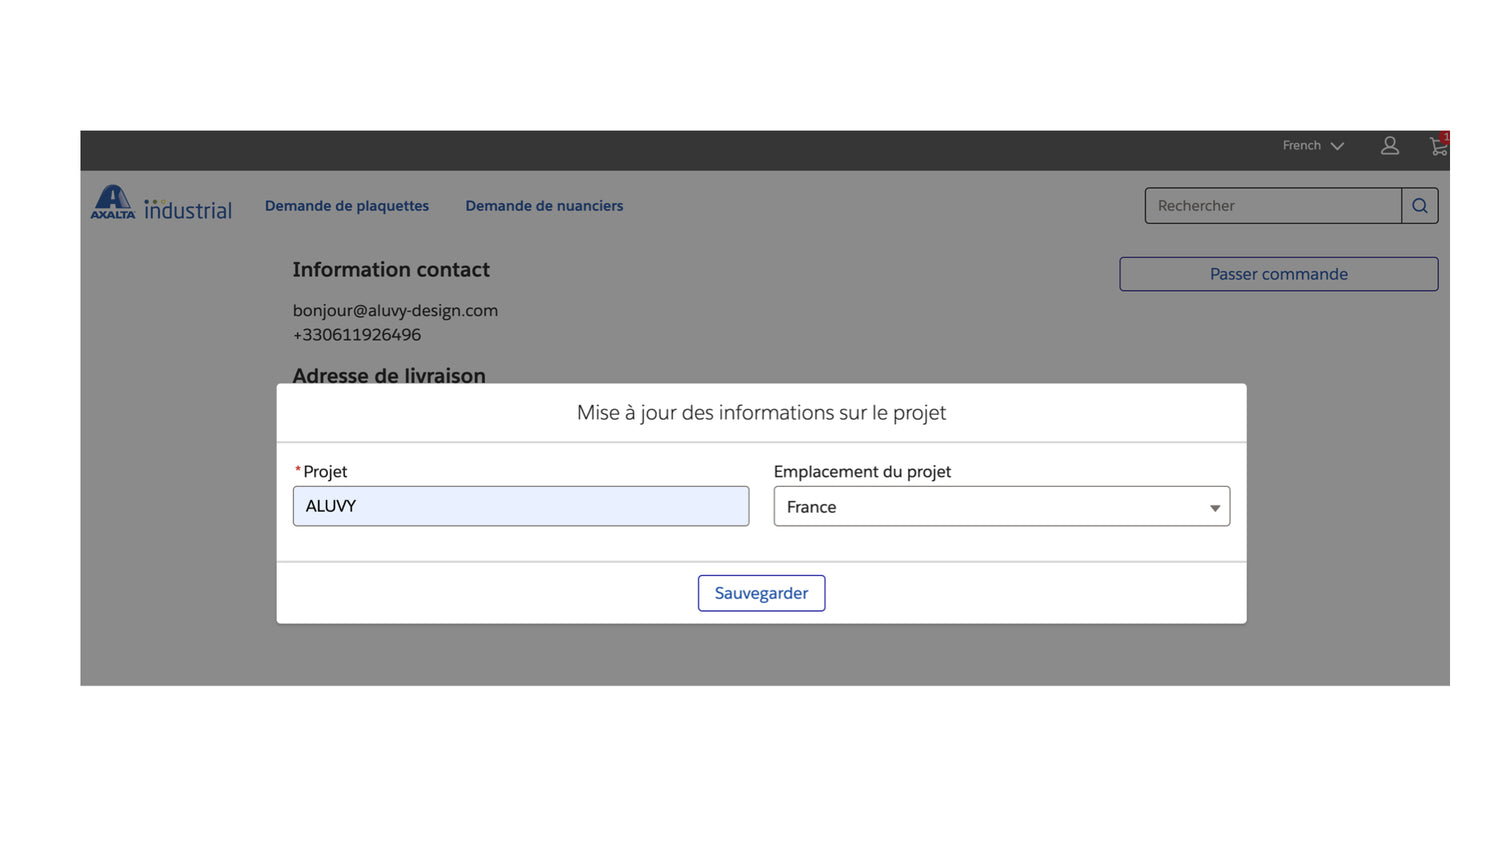
Task: Expand the French language selector
Action: pyautogui.click(x=1302, y=146)
